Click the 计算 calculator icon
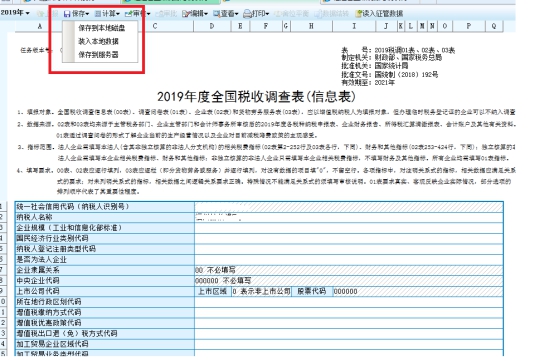554x361 pixels. [98, 14]
